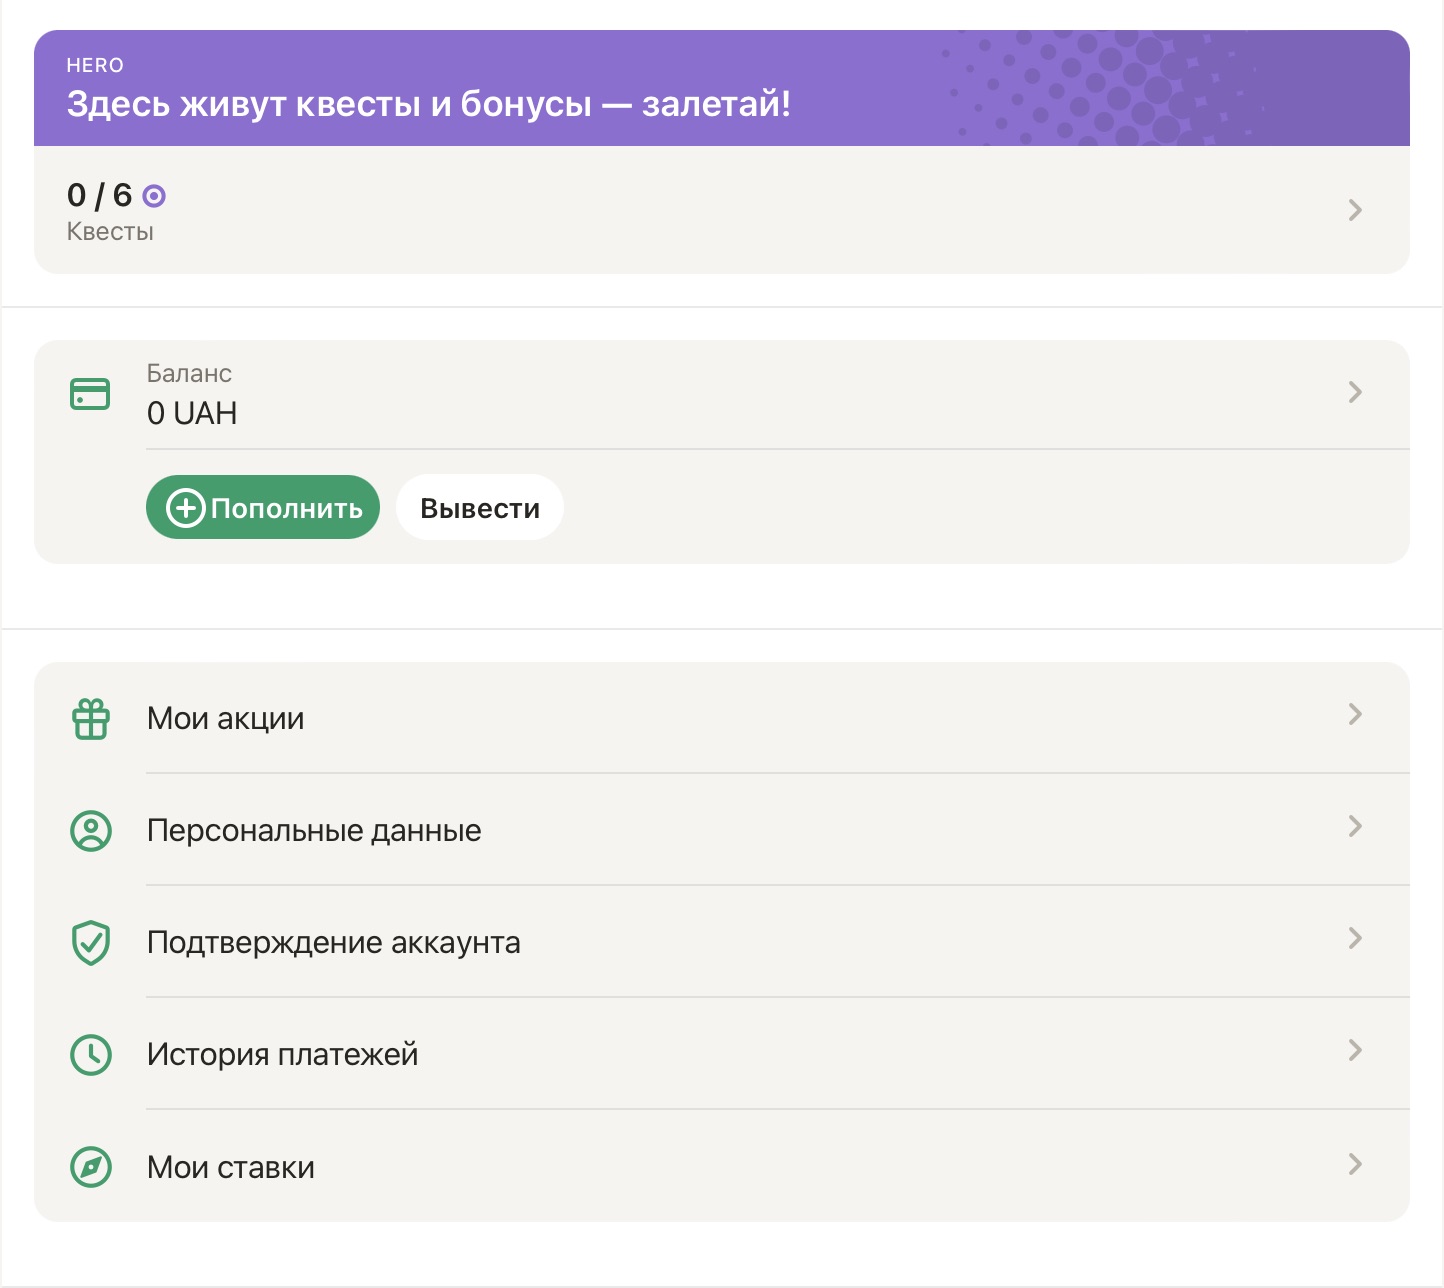This screenshot has width=1444, height=1288.
Task: Click the chevron next to Мои акции
Action: click(x=1355, y=714)
